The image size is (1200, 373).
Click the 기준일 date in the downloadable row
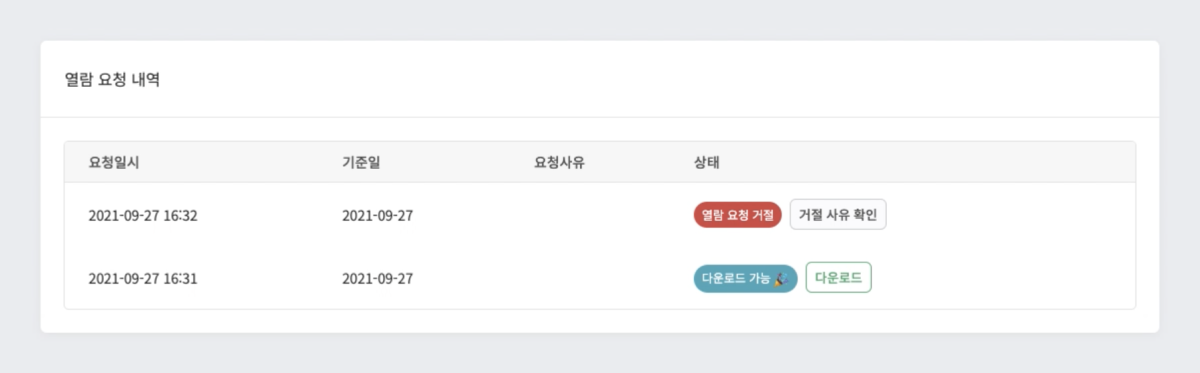[378, 279]
